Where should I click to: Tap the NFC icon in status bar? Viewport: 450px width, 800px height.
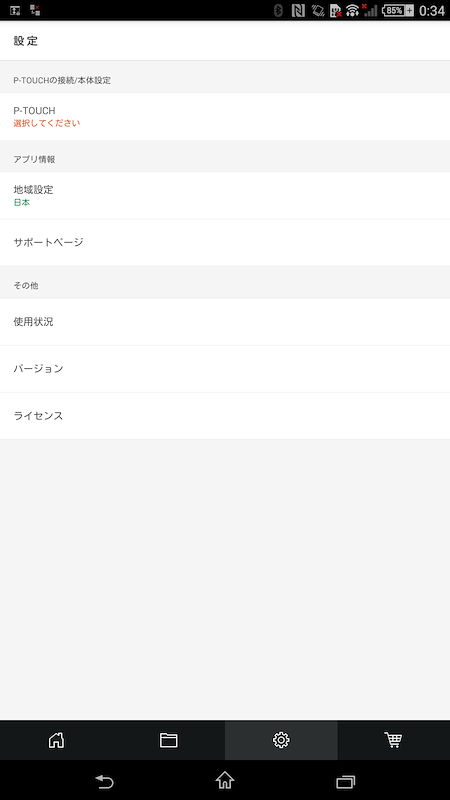(298, 10)
